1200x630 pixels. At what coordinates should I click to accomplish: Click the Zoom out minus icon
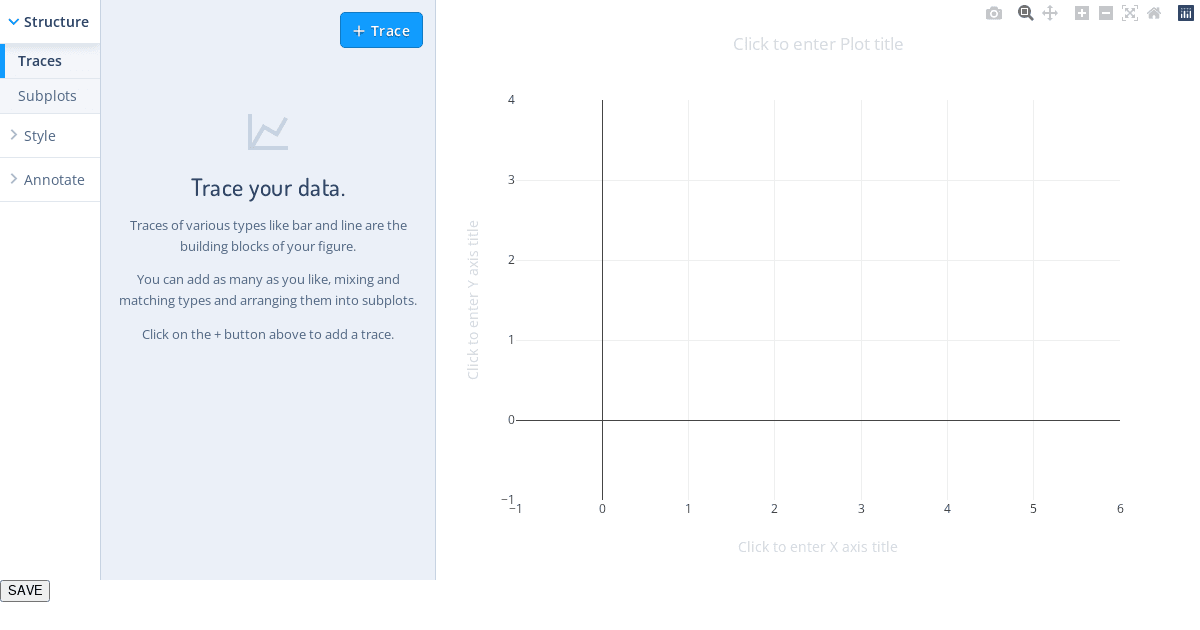coord(1106,13)
